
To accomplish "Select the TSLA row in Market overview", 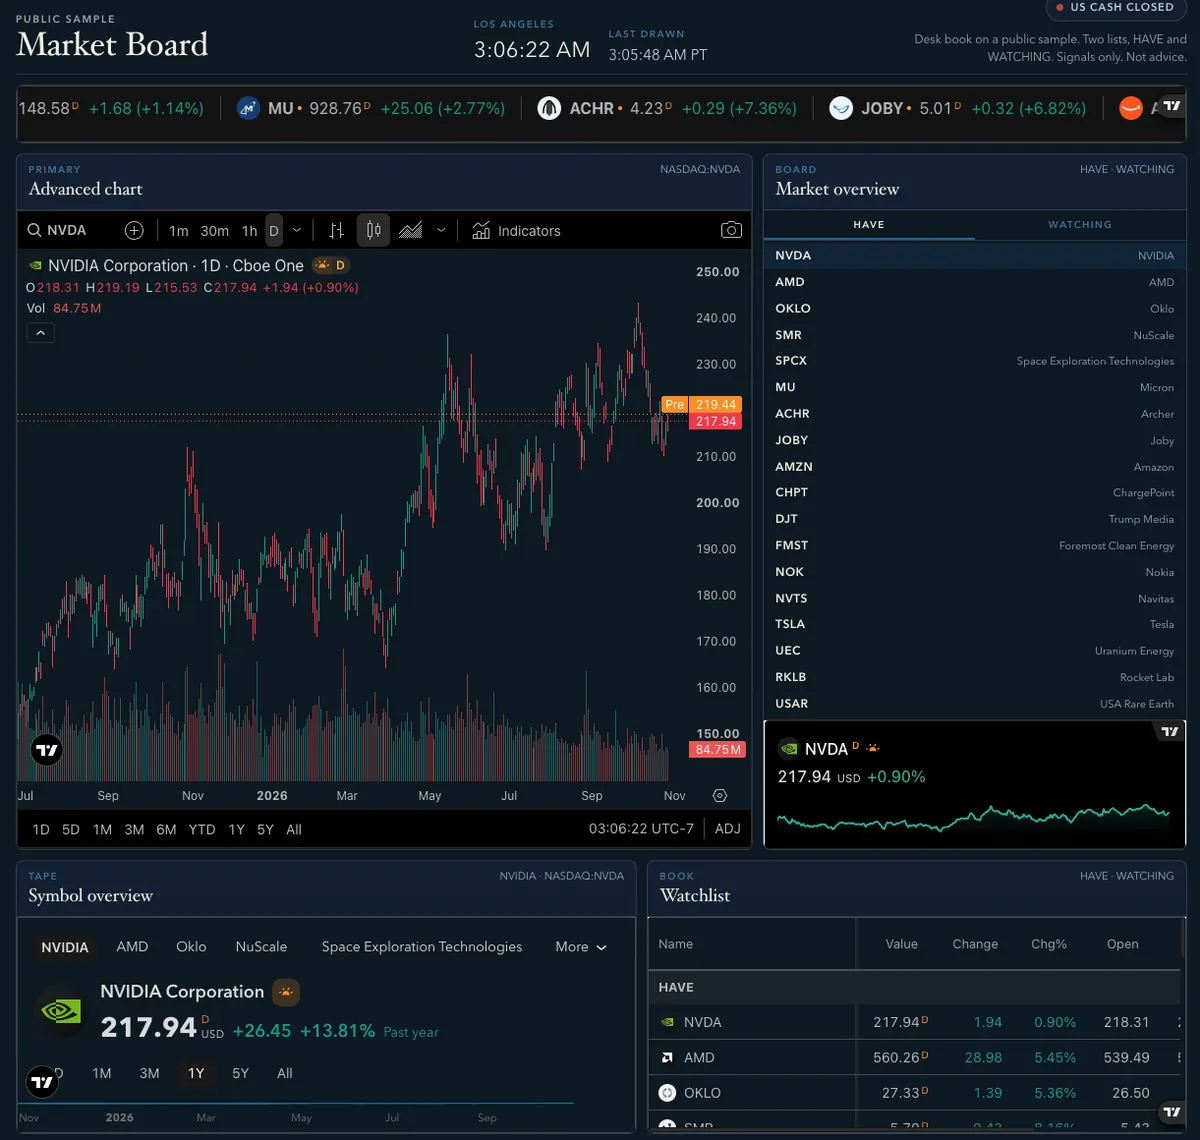I will click(975, 624).
